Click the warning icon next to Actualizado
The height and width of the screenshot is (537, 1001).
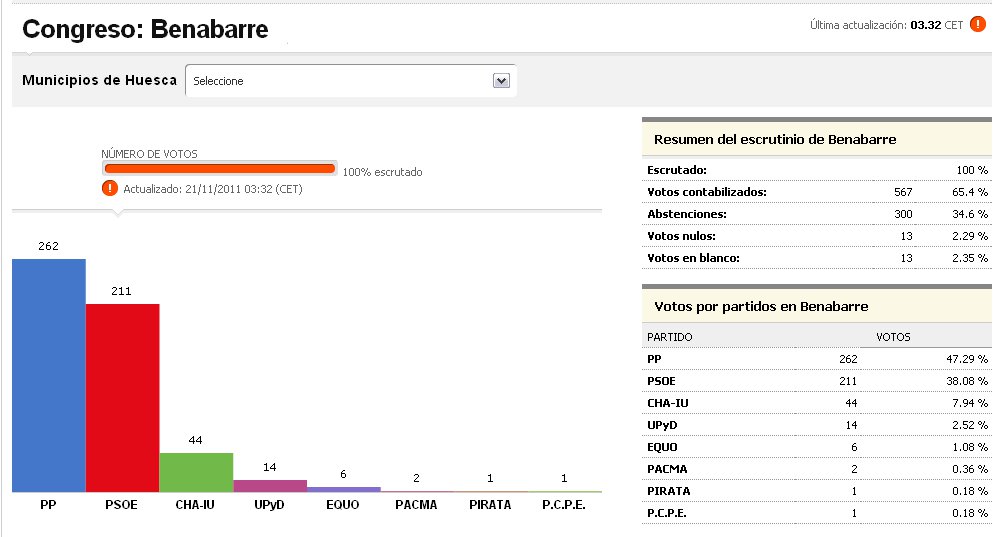(x=109, y=188)
